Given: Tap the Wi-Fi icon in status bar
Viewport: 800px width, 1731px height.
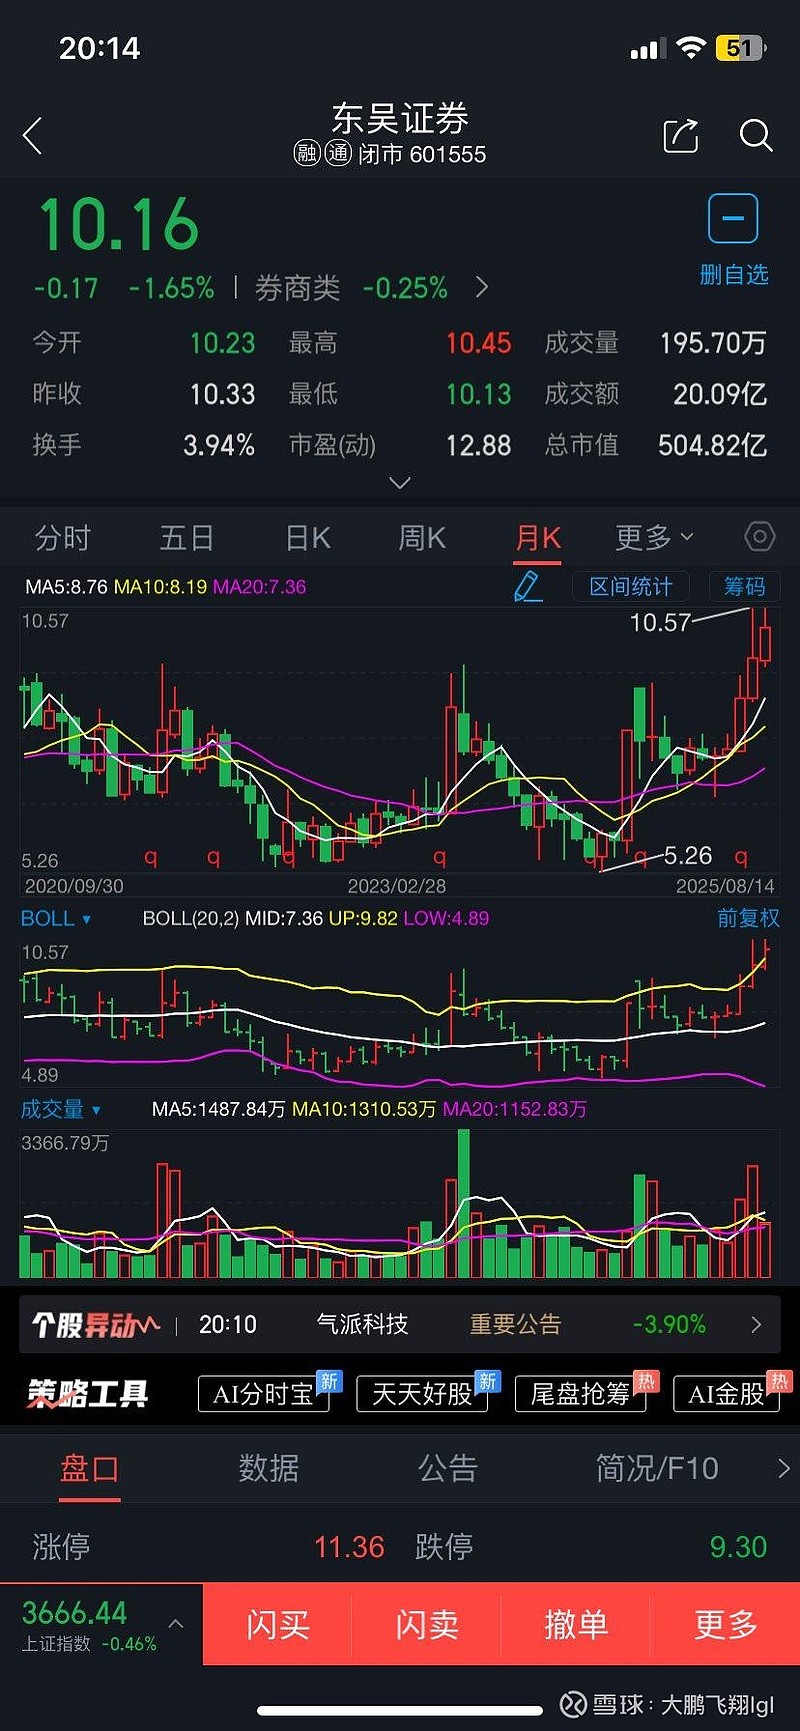Looking at the screenshot, I should click(x=691, y=47).
